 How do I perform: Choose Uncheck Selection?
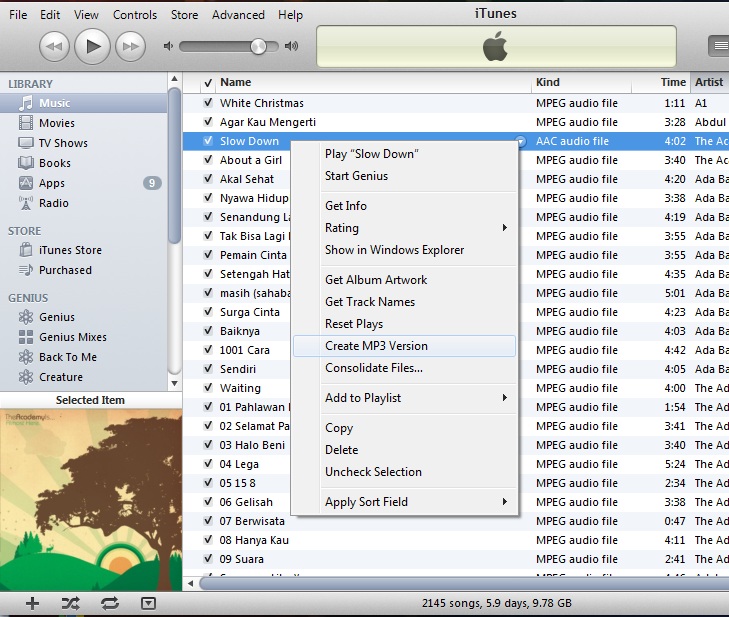pyautogui.click(x=405, y=471)
